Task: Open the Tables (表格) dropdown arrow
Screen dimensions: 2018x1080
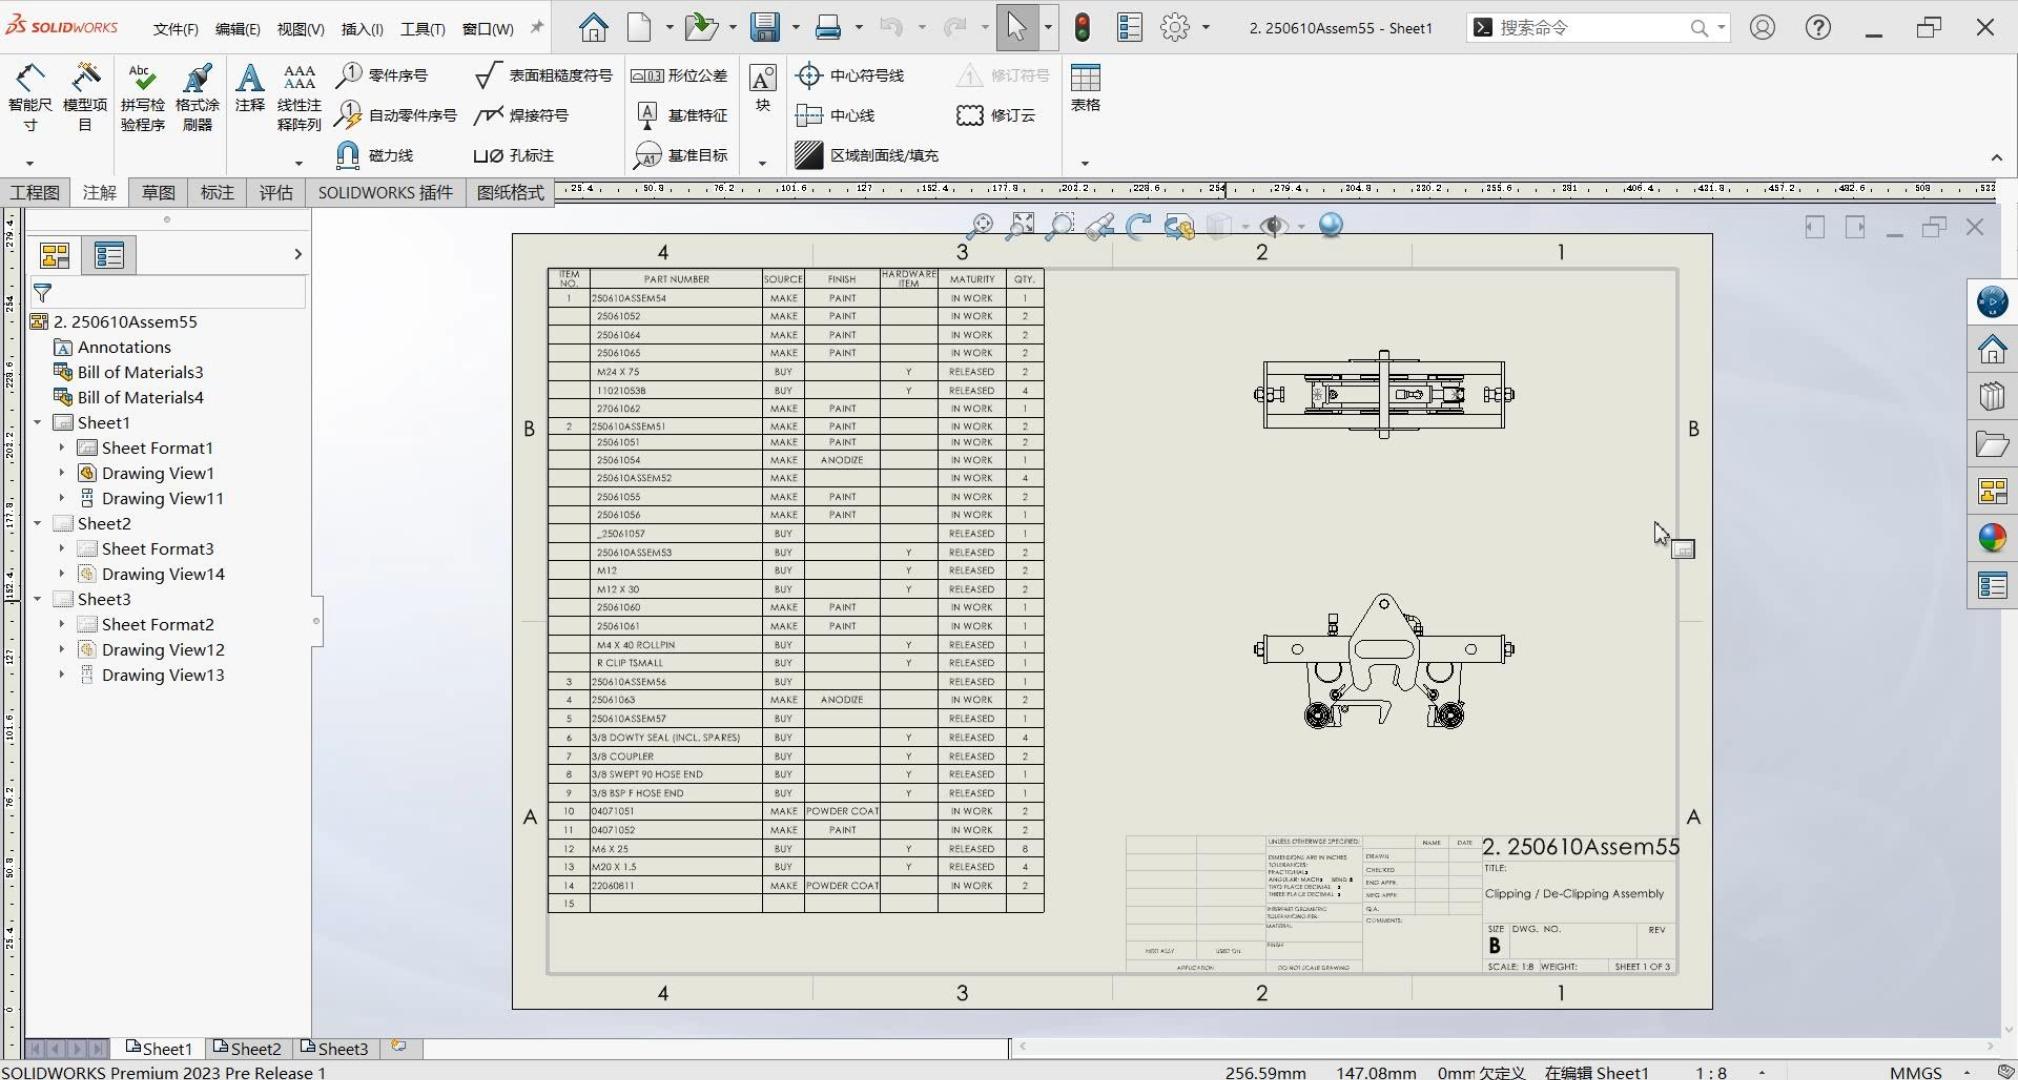Action: point(1085,163)
